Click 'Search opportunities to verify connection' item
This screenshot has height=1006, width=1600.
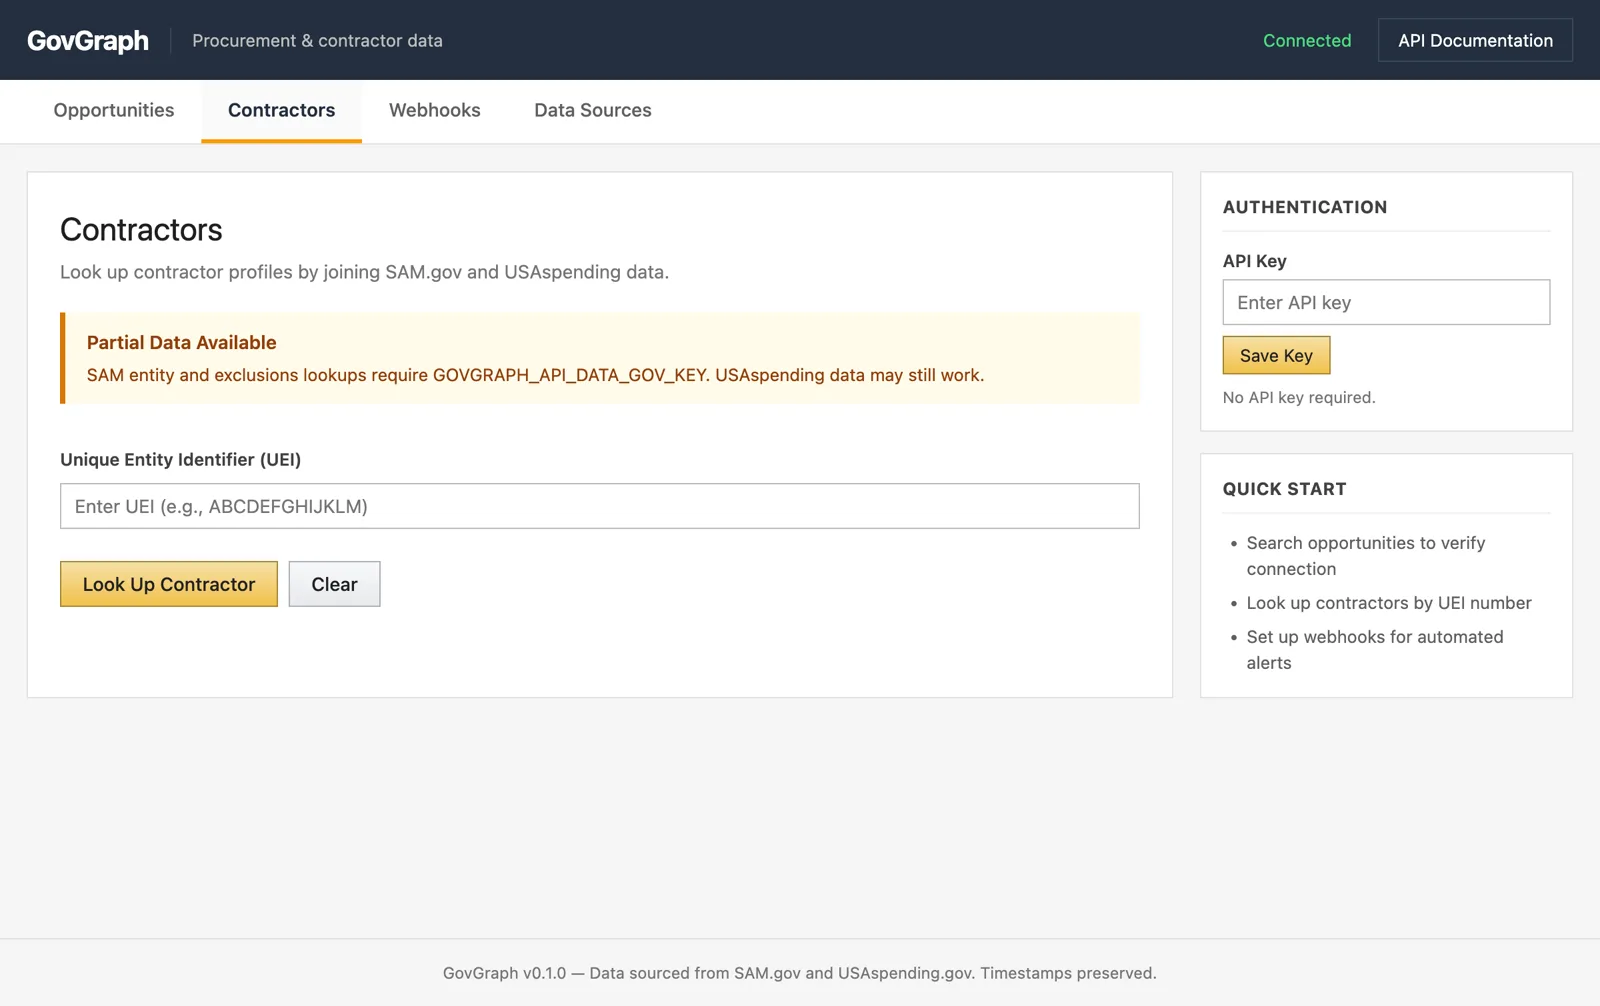point(1365,556)
